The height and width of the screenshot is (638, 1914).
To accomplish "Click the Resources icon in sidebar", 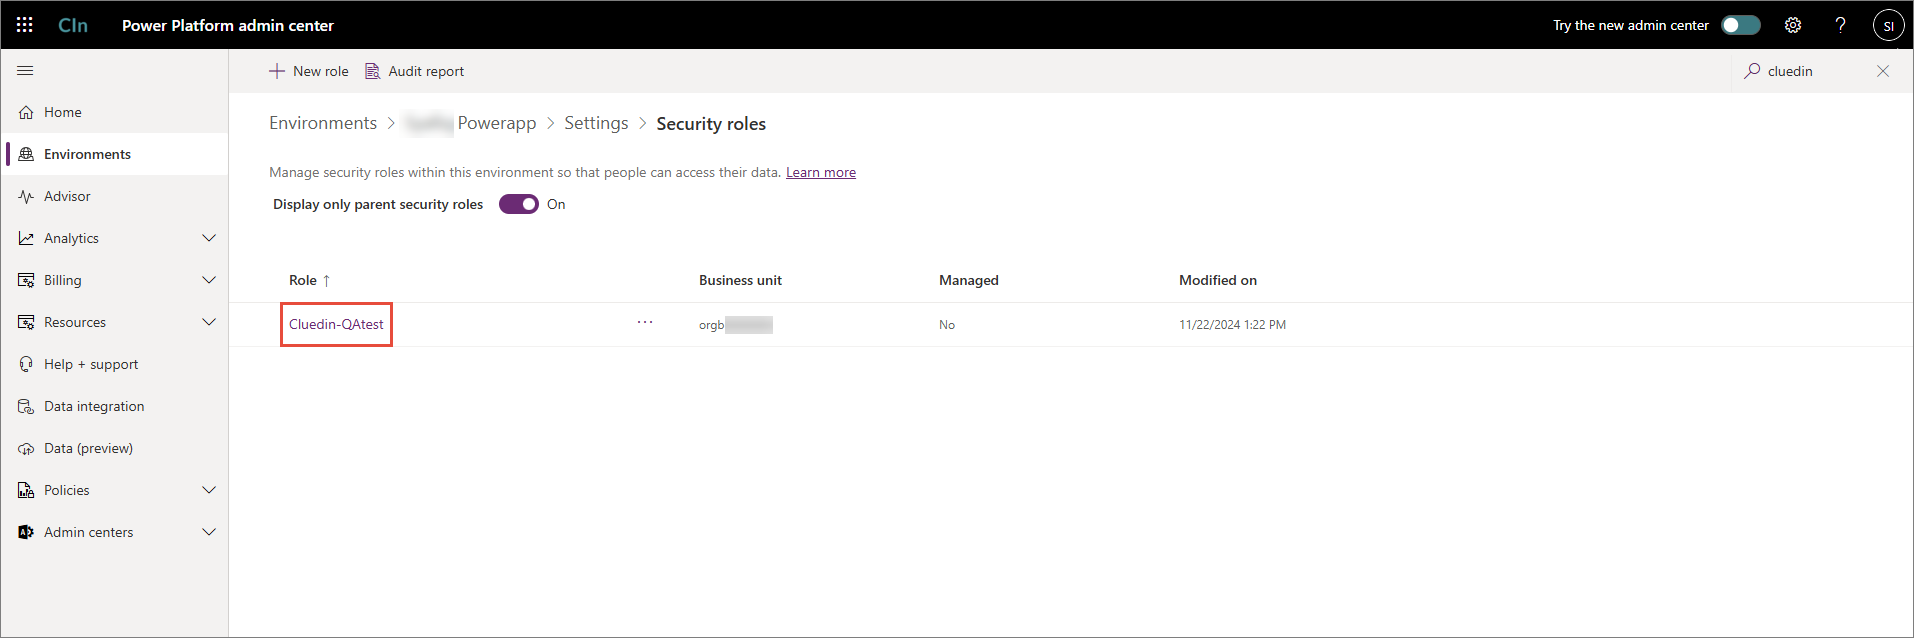I will pyautogui.click(x=26, y=322).
